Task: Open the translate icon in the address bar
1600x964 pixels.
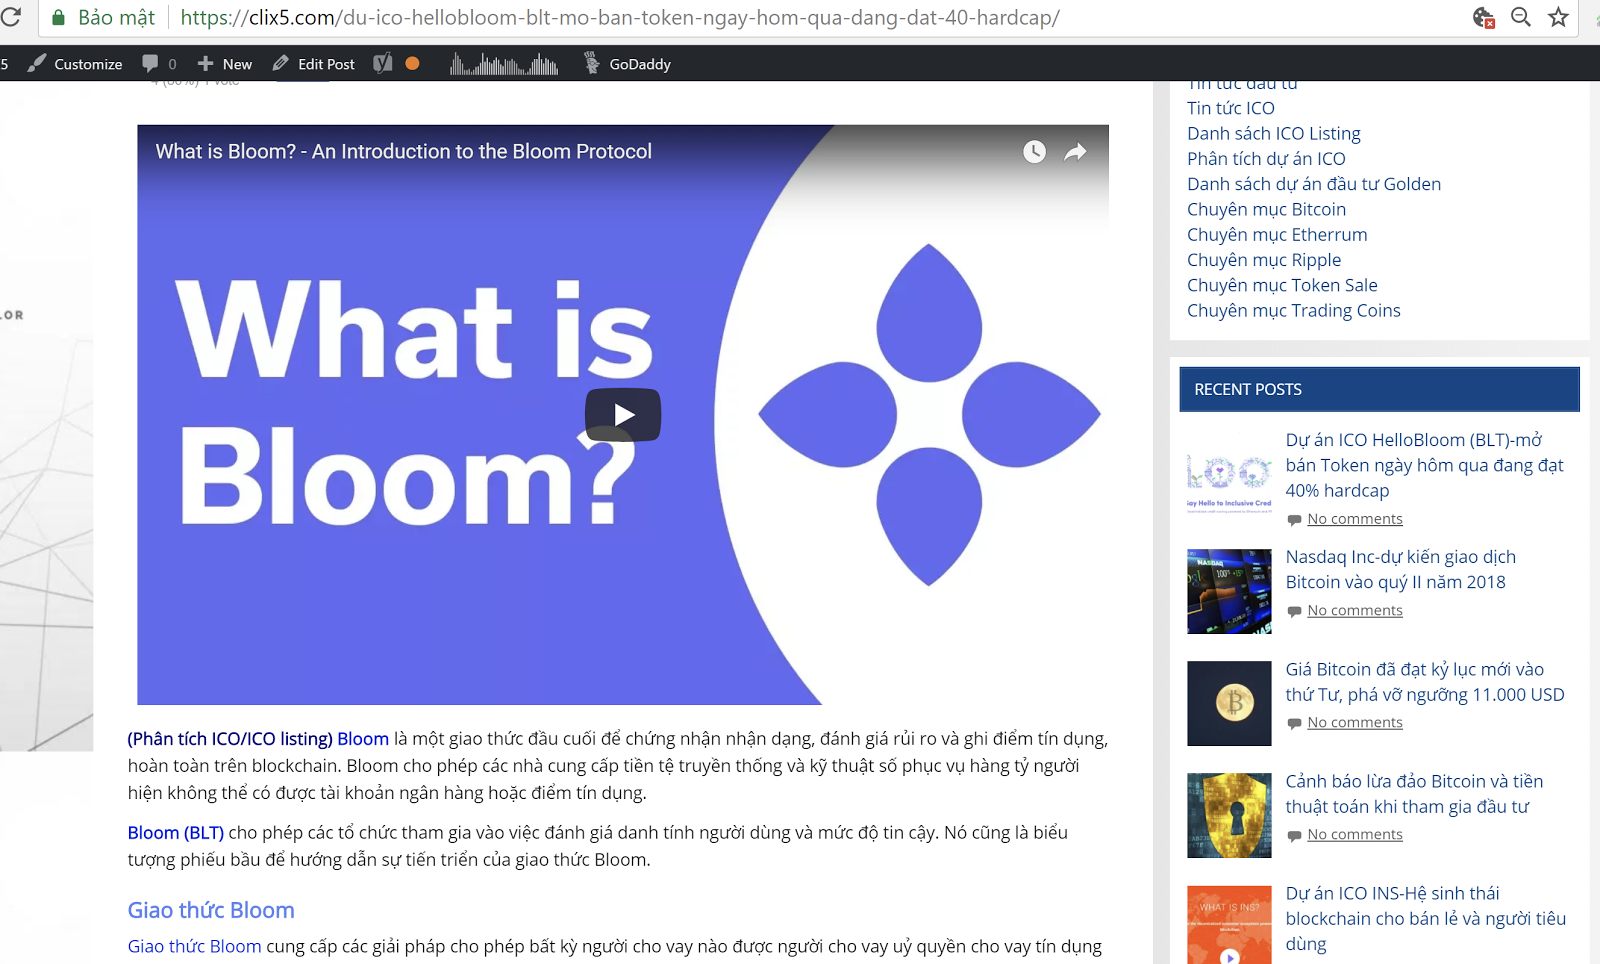Action: pos(1483,17)
